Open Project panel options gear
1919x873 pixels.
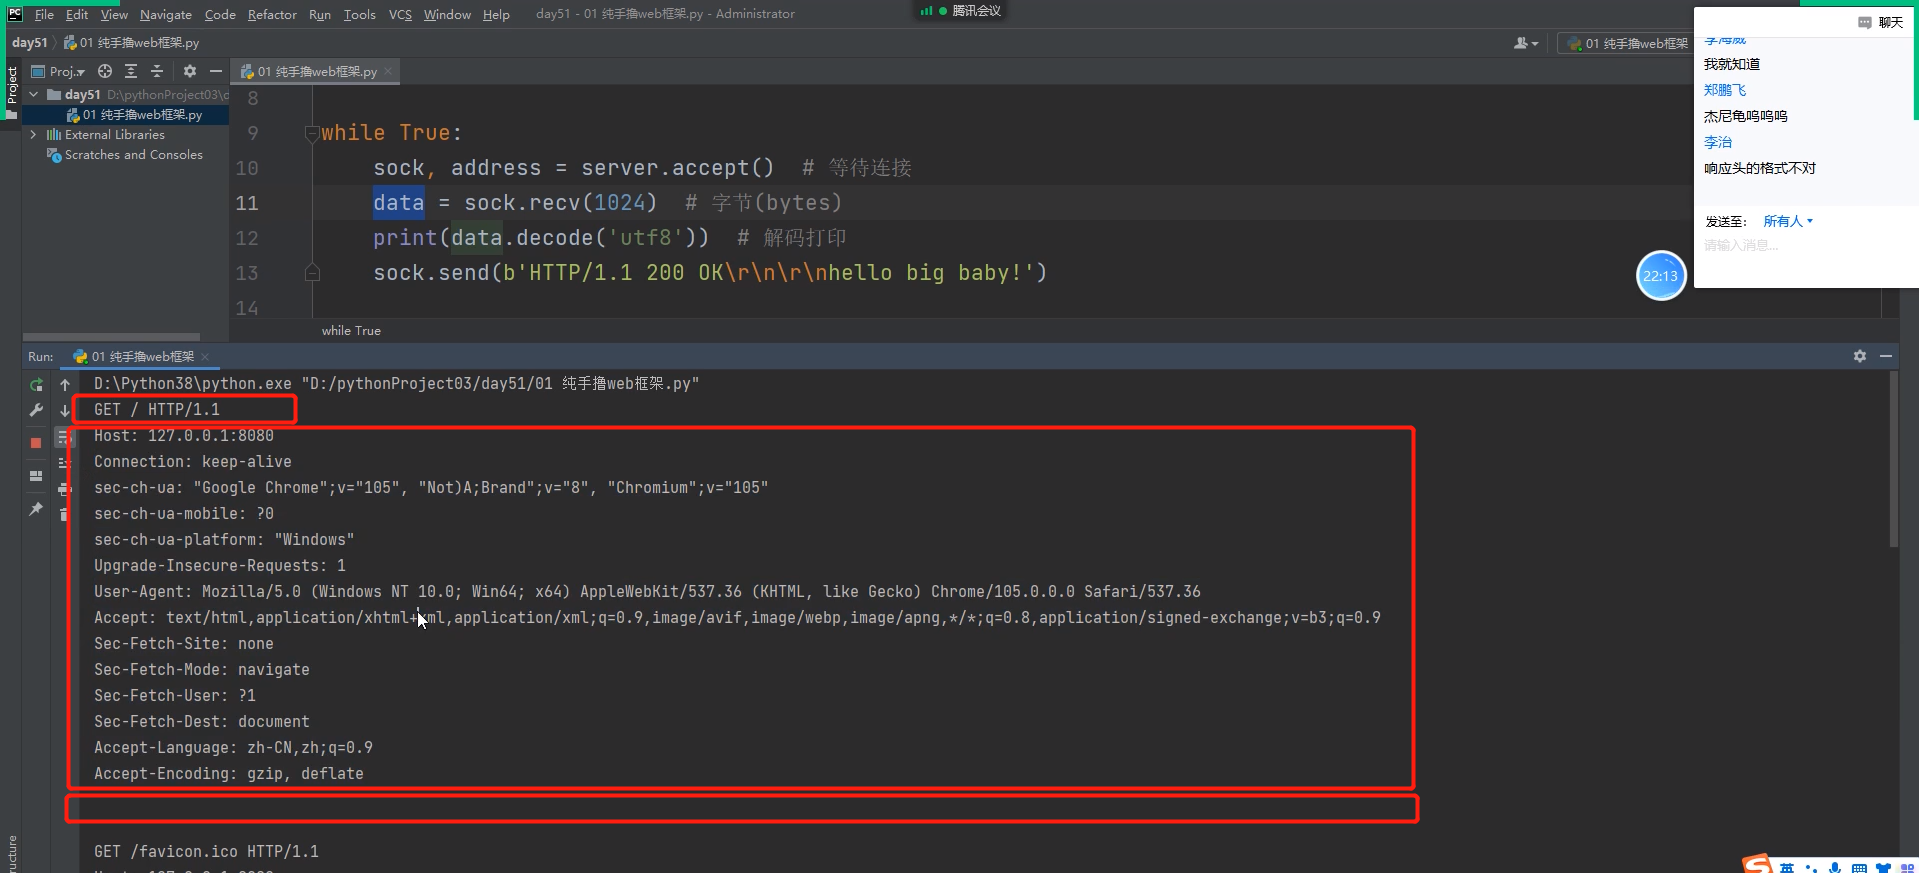(x=190, y=71)
